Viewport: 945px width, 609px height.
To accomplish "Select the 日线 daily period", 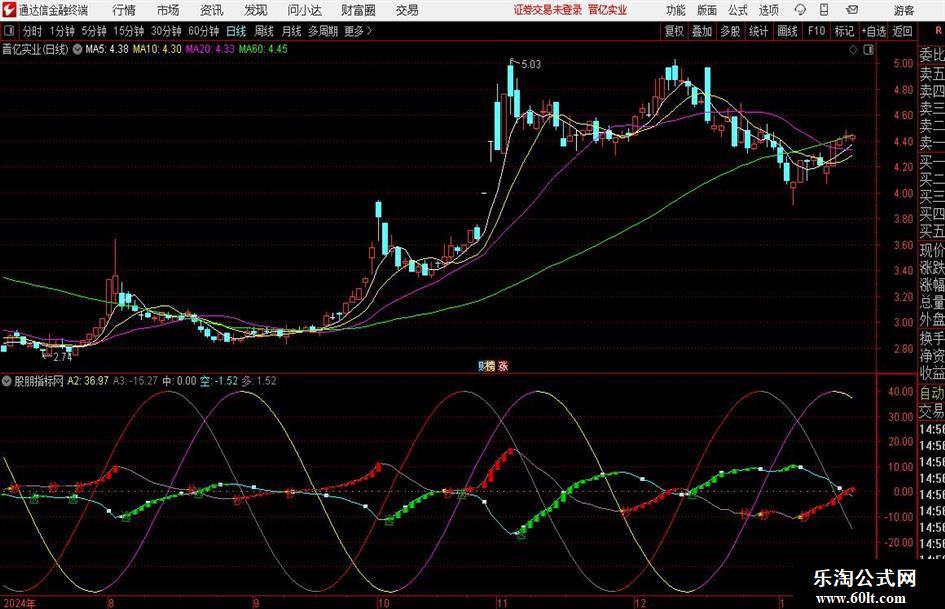I will pos(236,31).
